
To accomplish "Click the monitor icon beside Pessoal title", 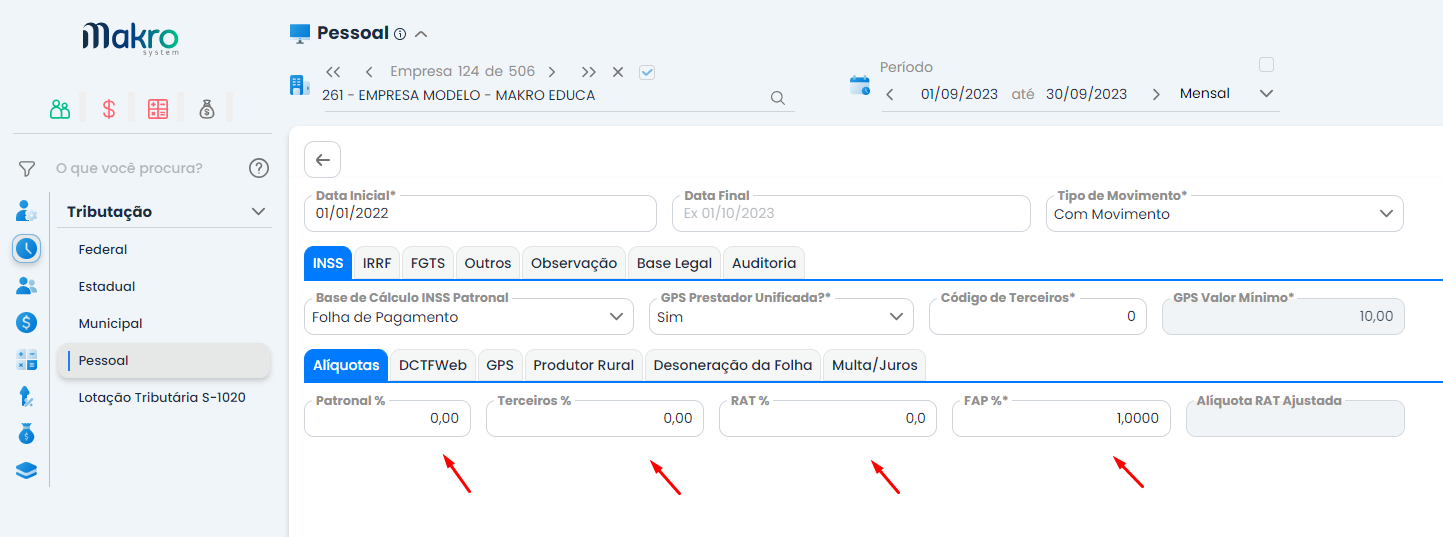I will coord(300,34).
